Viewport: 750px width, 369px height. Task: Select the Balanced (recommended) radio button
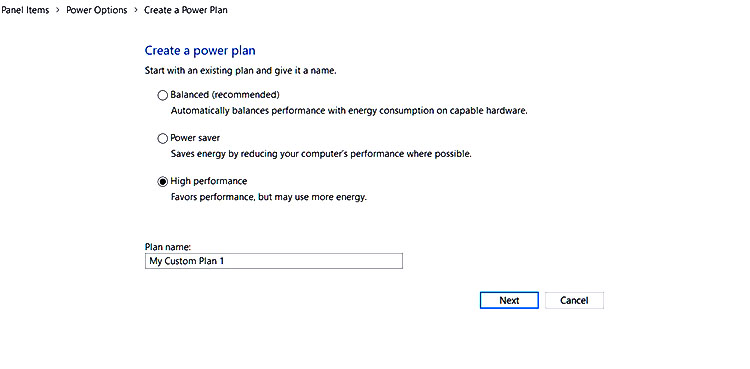[x=163, y=95]
